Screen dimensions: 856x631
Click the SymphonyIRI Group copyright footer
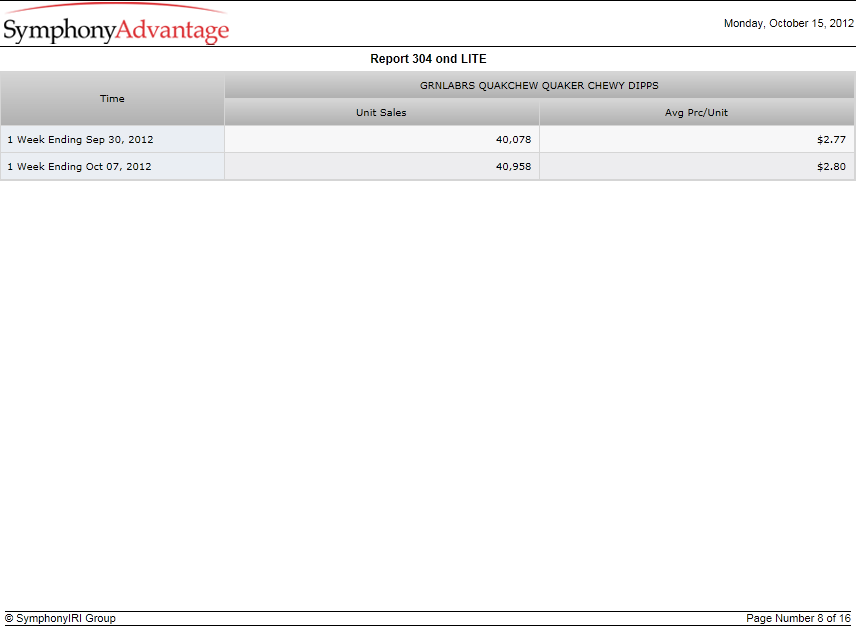[61, 618]
